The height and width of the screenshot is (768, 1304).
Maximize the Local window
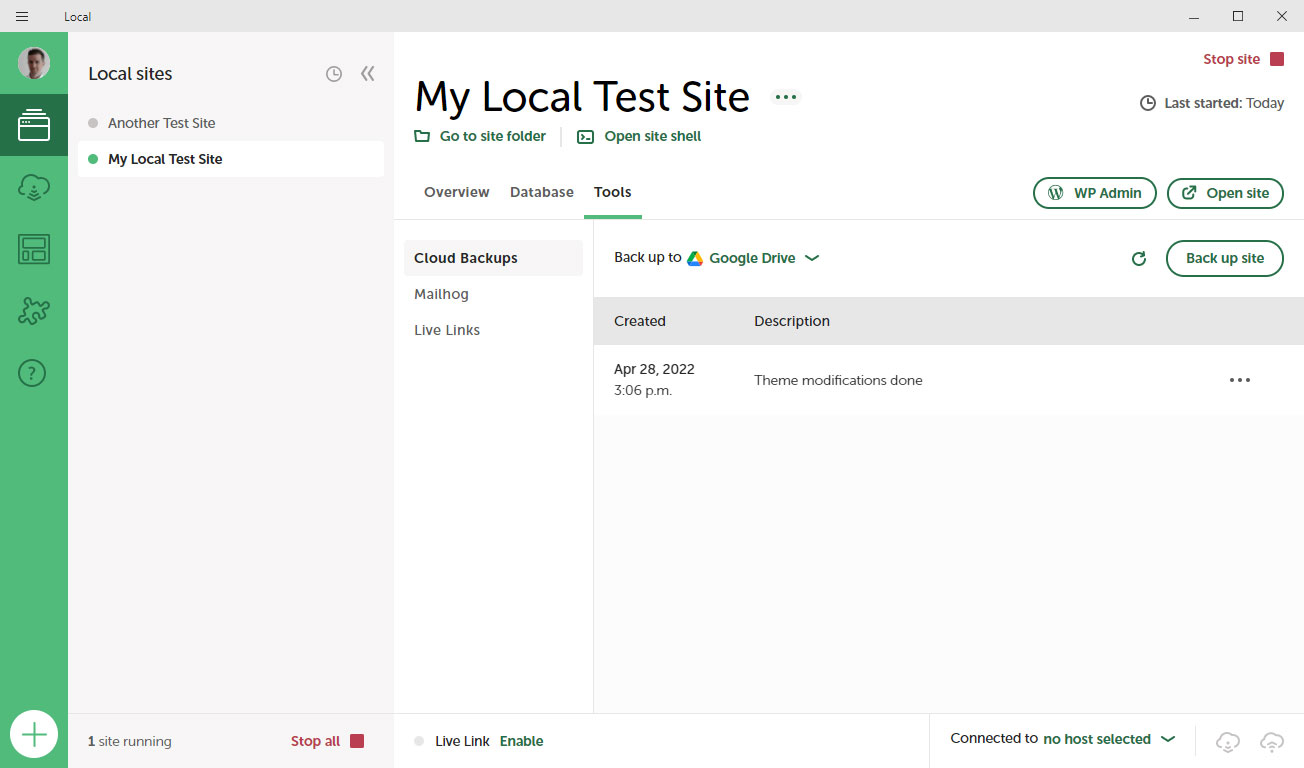[1238, 16]
